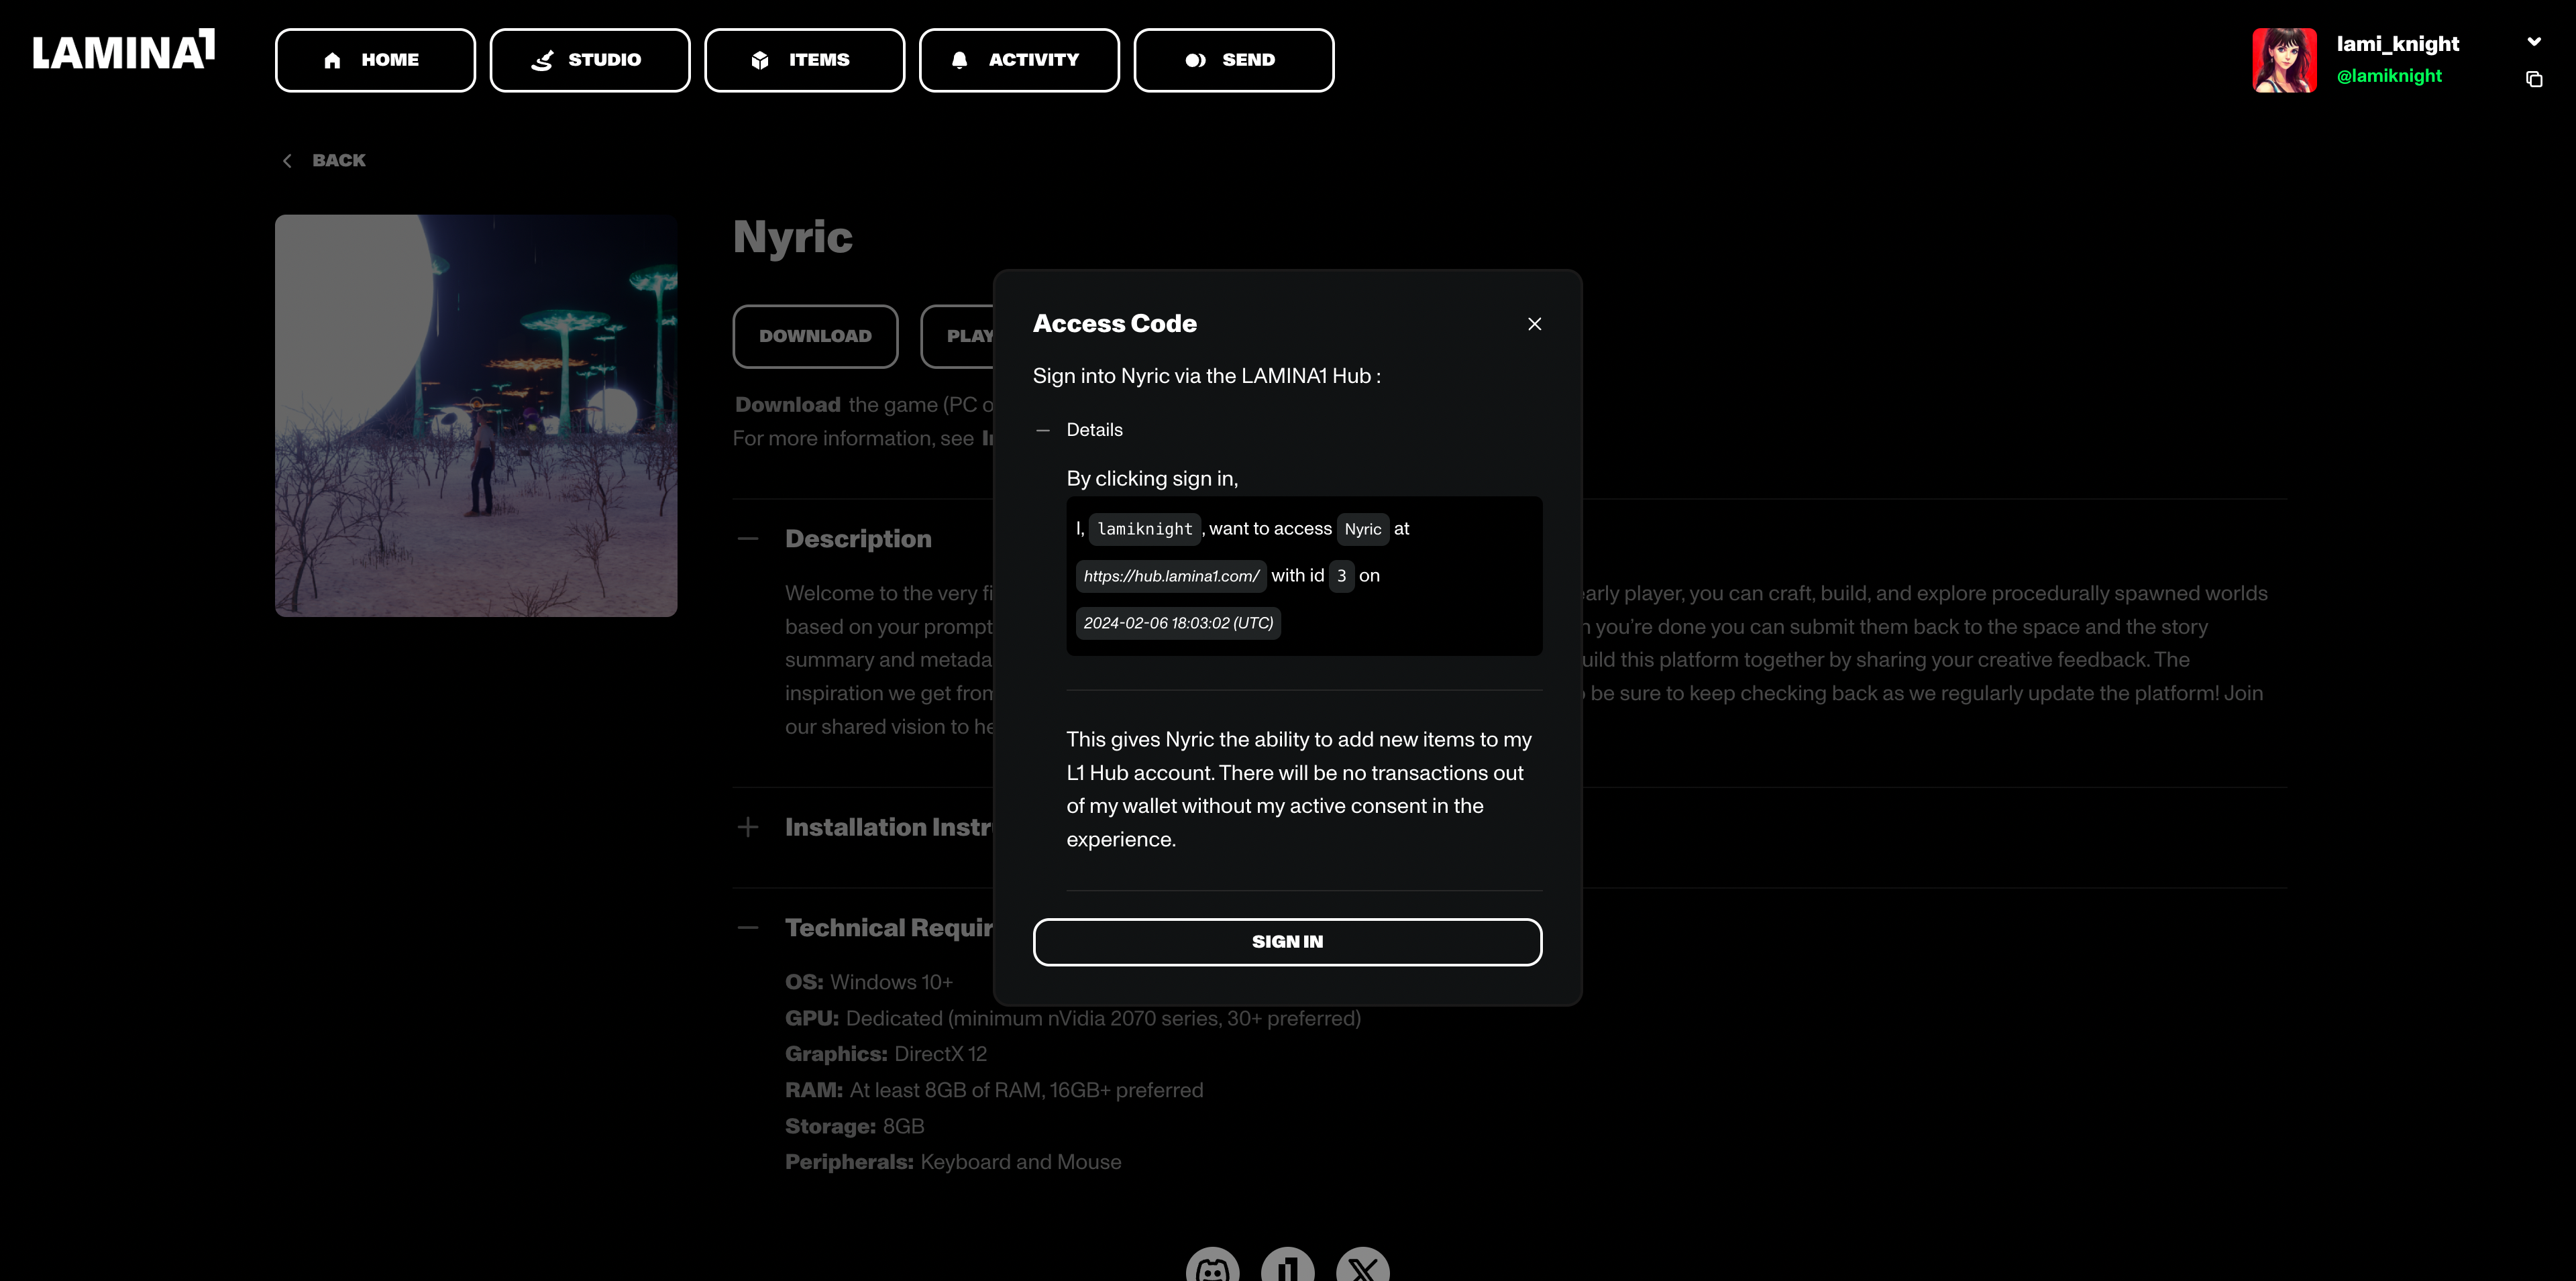The height and width of the screenshot is (1281, 2576).
Task: Click the id value 3 chip
Action: pyautogui.click(x=1341, y=576)
